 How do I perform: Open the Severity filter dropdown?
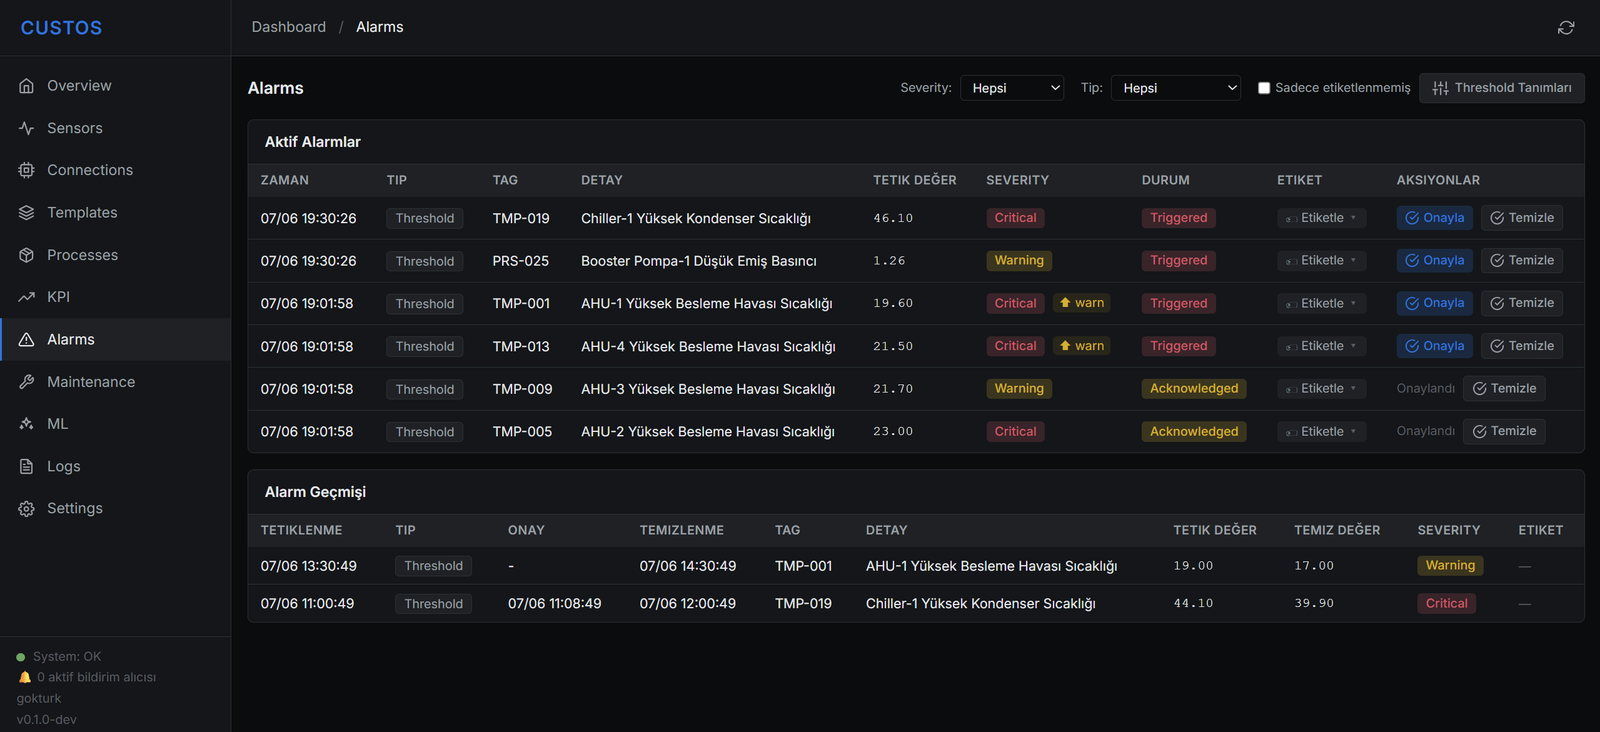pos(1012,88)
